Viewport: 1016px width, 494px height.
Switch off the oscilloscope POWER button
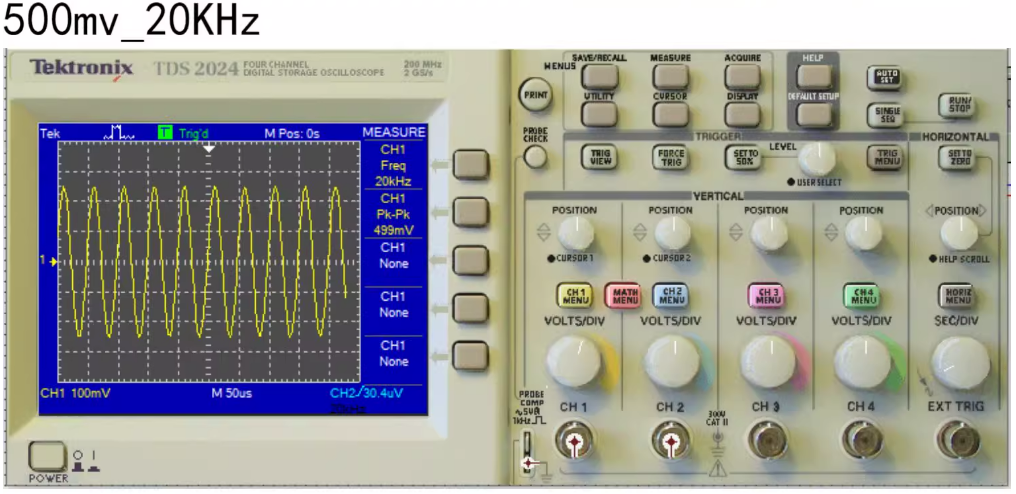47,457
